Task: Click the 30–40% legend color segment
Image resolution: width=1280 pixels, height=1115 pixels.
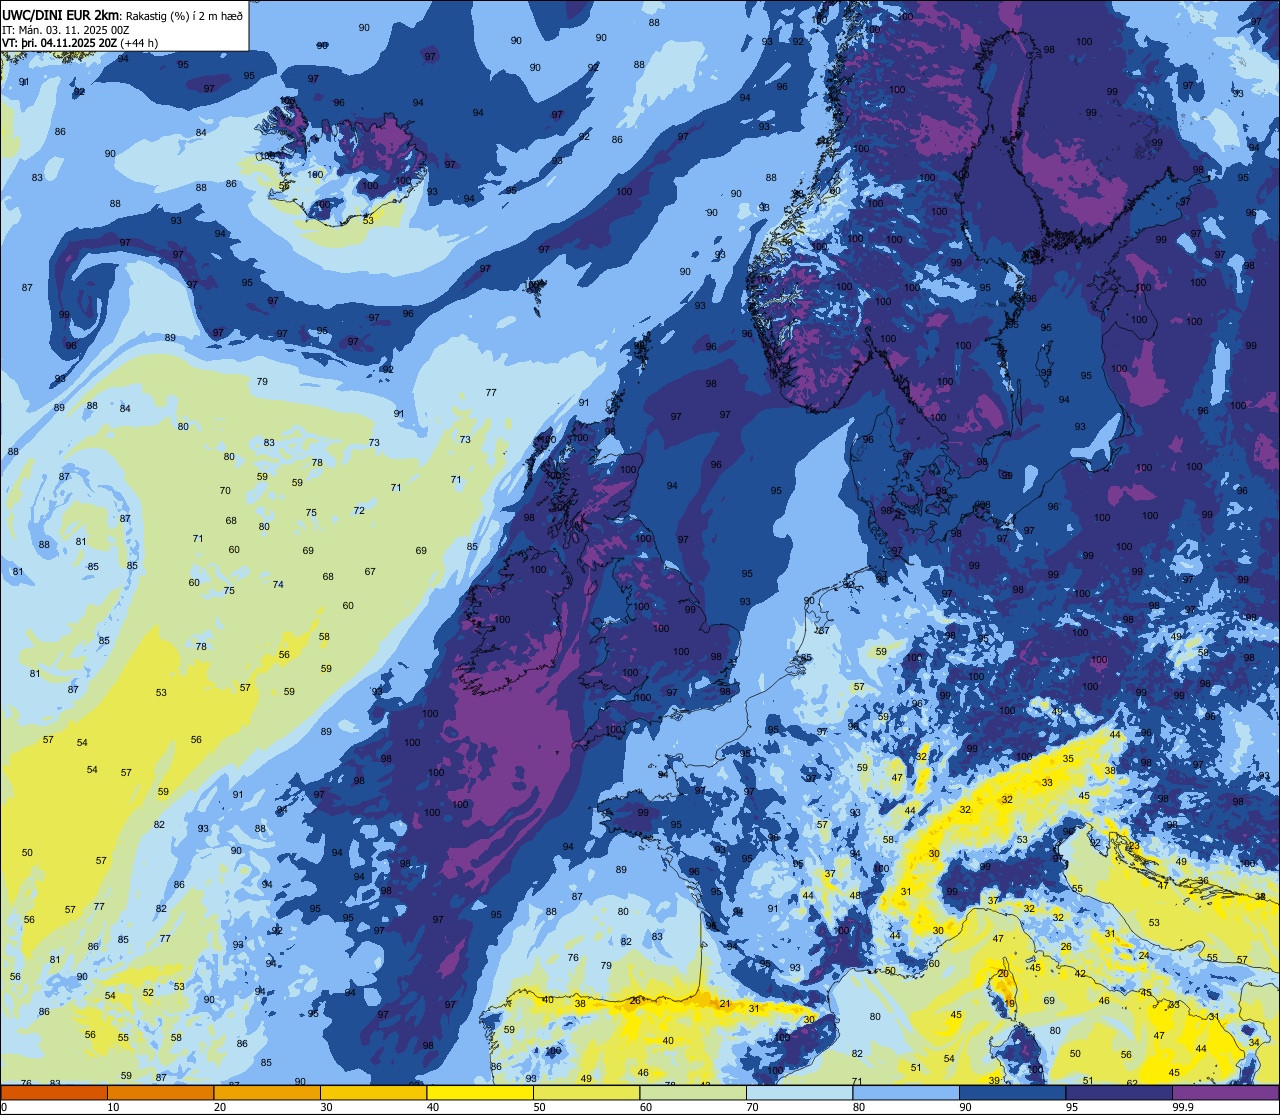Action: (x=373, y=1092)
